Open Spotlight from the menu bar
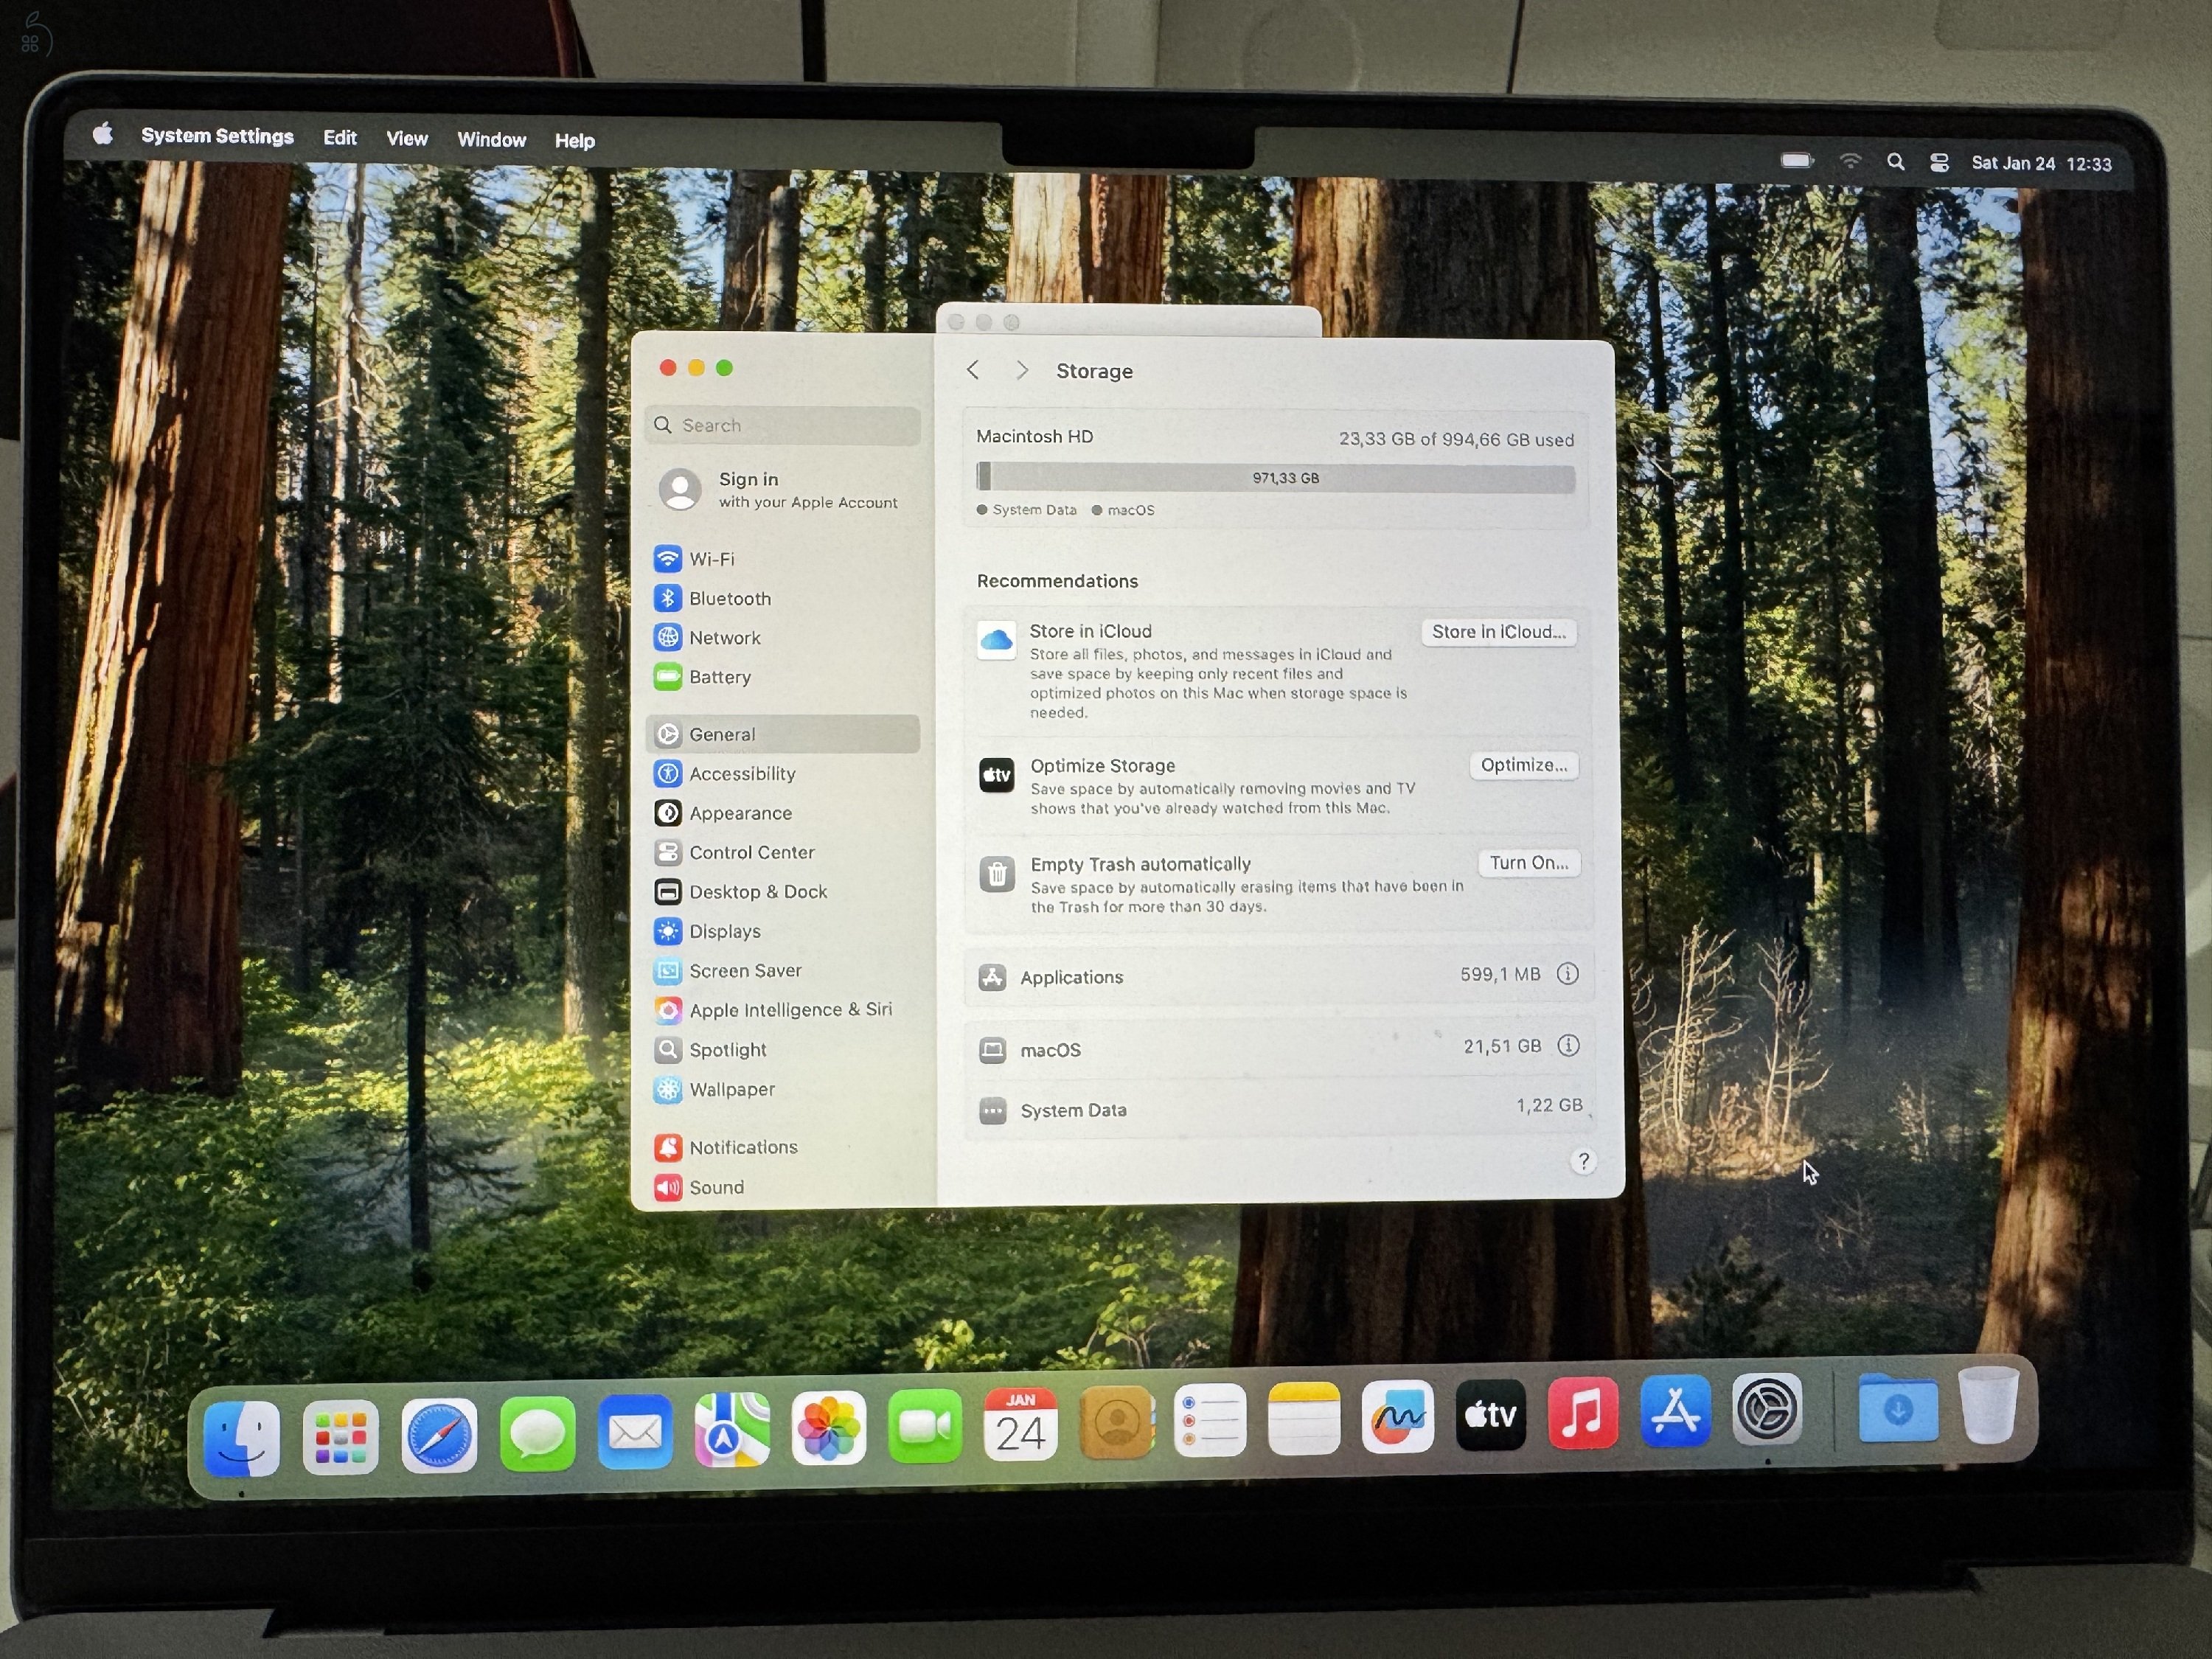 [1896, 162]
